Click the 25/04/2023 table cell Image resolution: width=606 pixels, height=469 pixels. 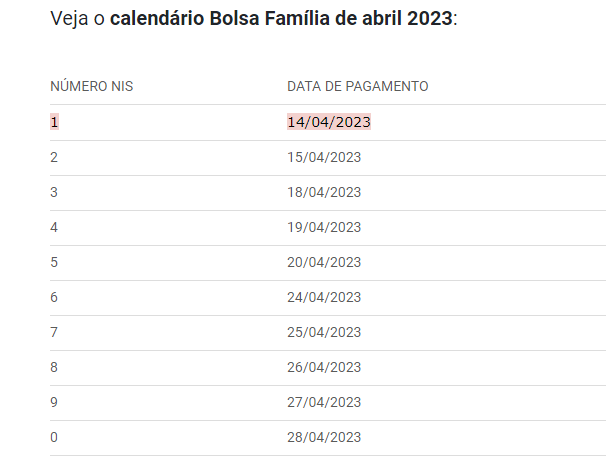[x=324, y=332]
